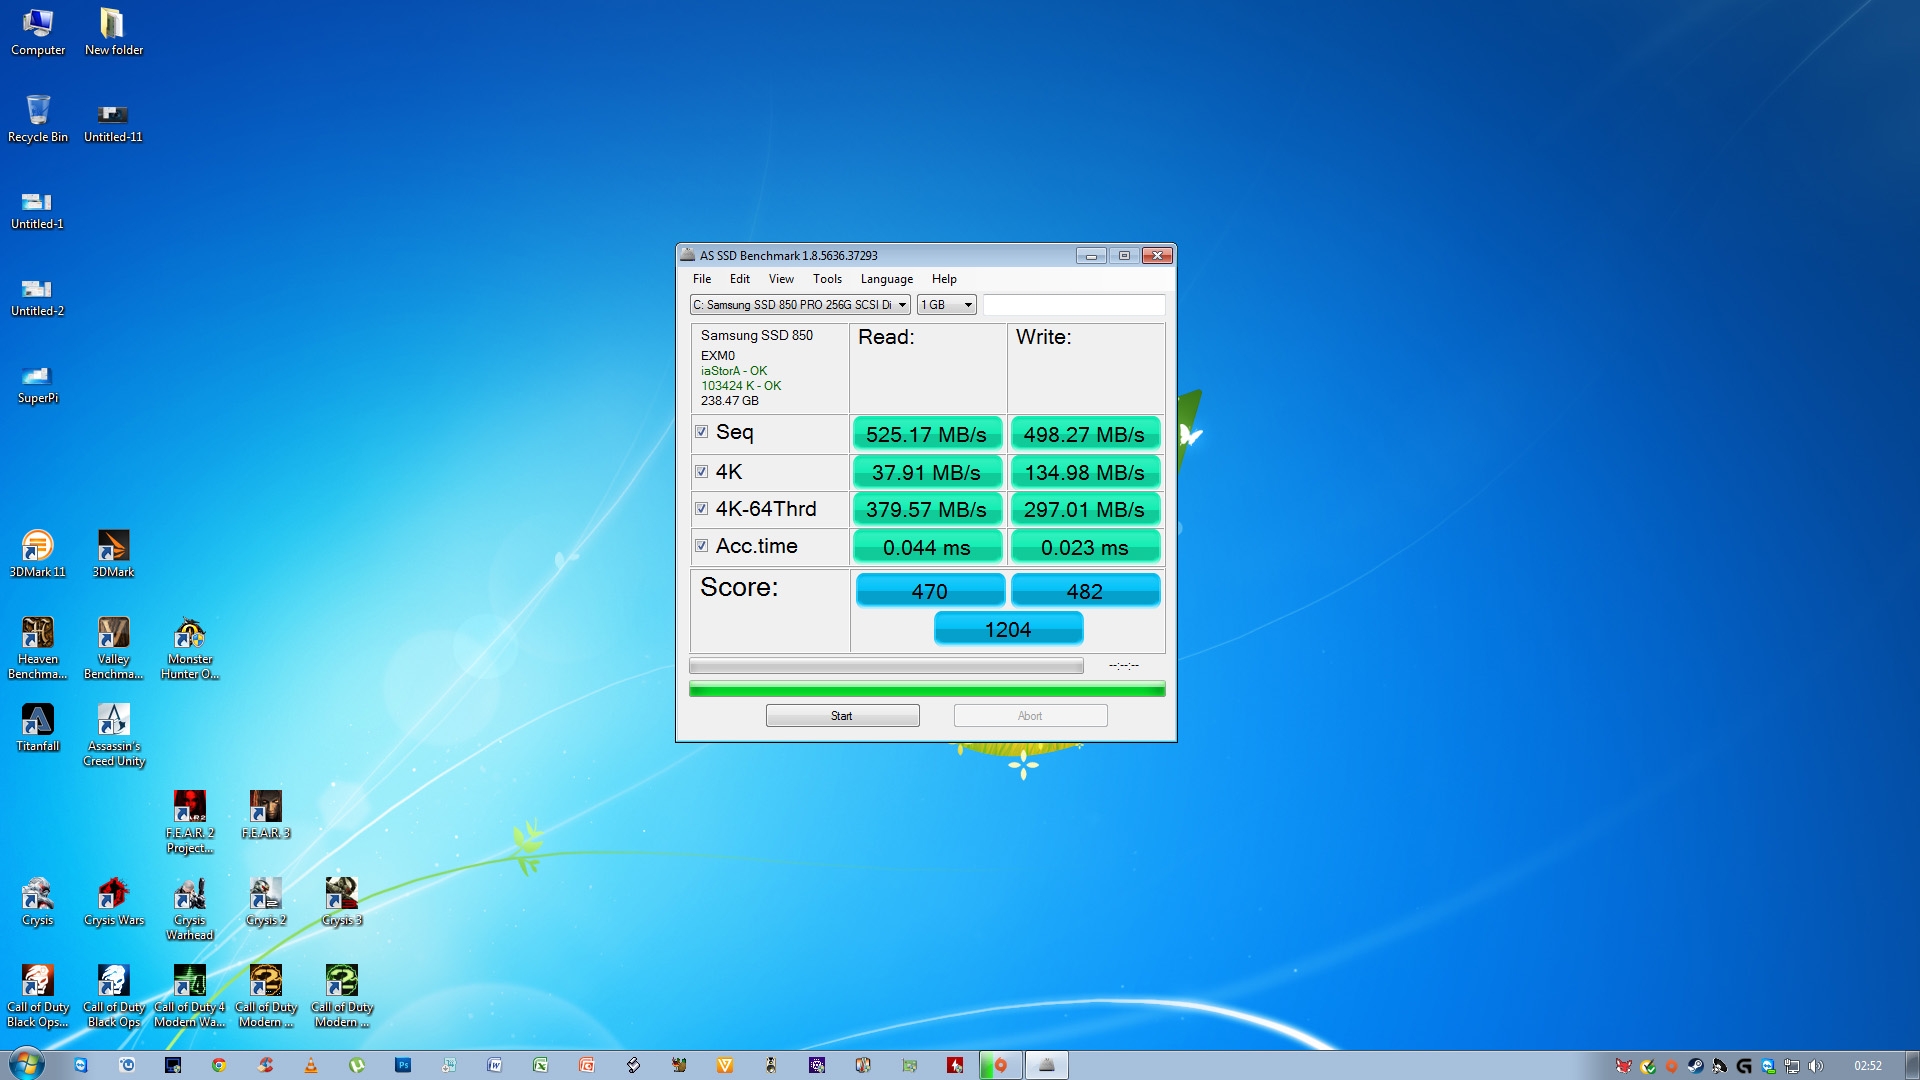Launch Assassin's Creed Unity shortcut
Image resolution: width=1920 pixels, height=1080 pixels.
coord(113,734)
